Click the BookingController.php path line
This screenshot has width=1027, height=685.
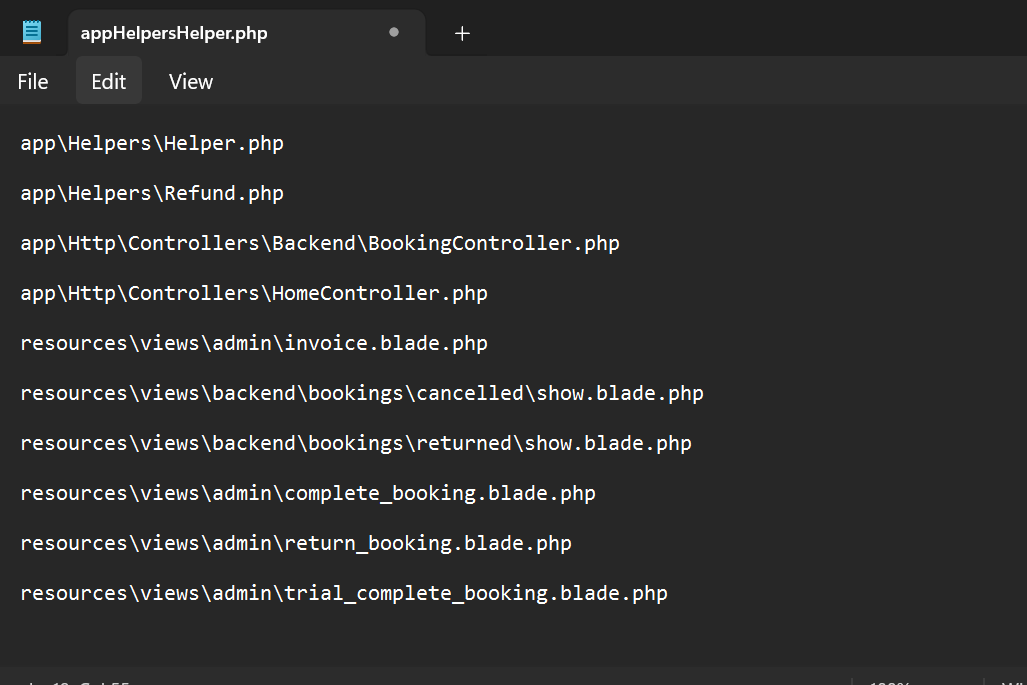tap(320, 243)
